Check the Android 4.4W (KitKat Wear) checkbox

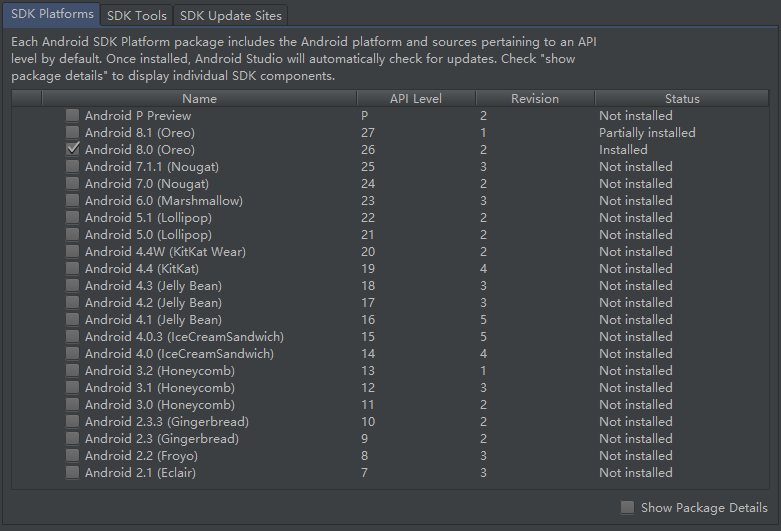(x=73, y=252)
